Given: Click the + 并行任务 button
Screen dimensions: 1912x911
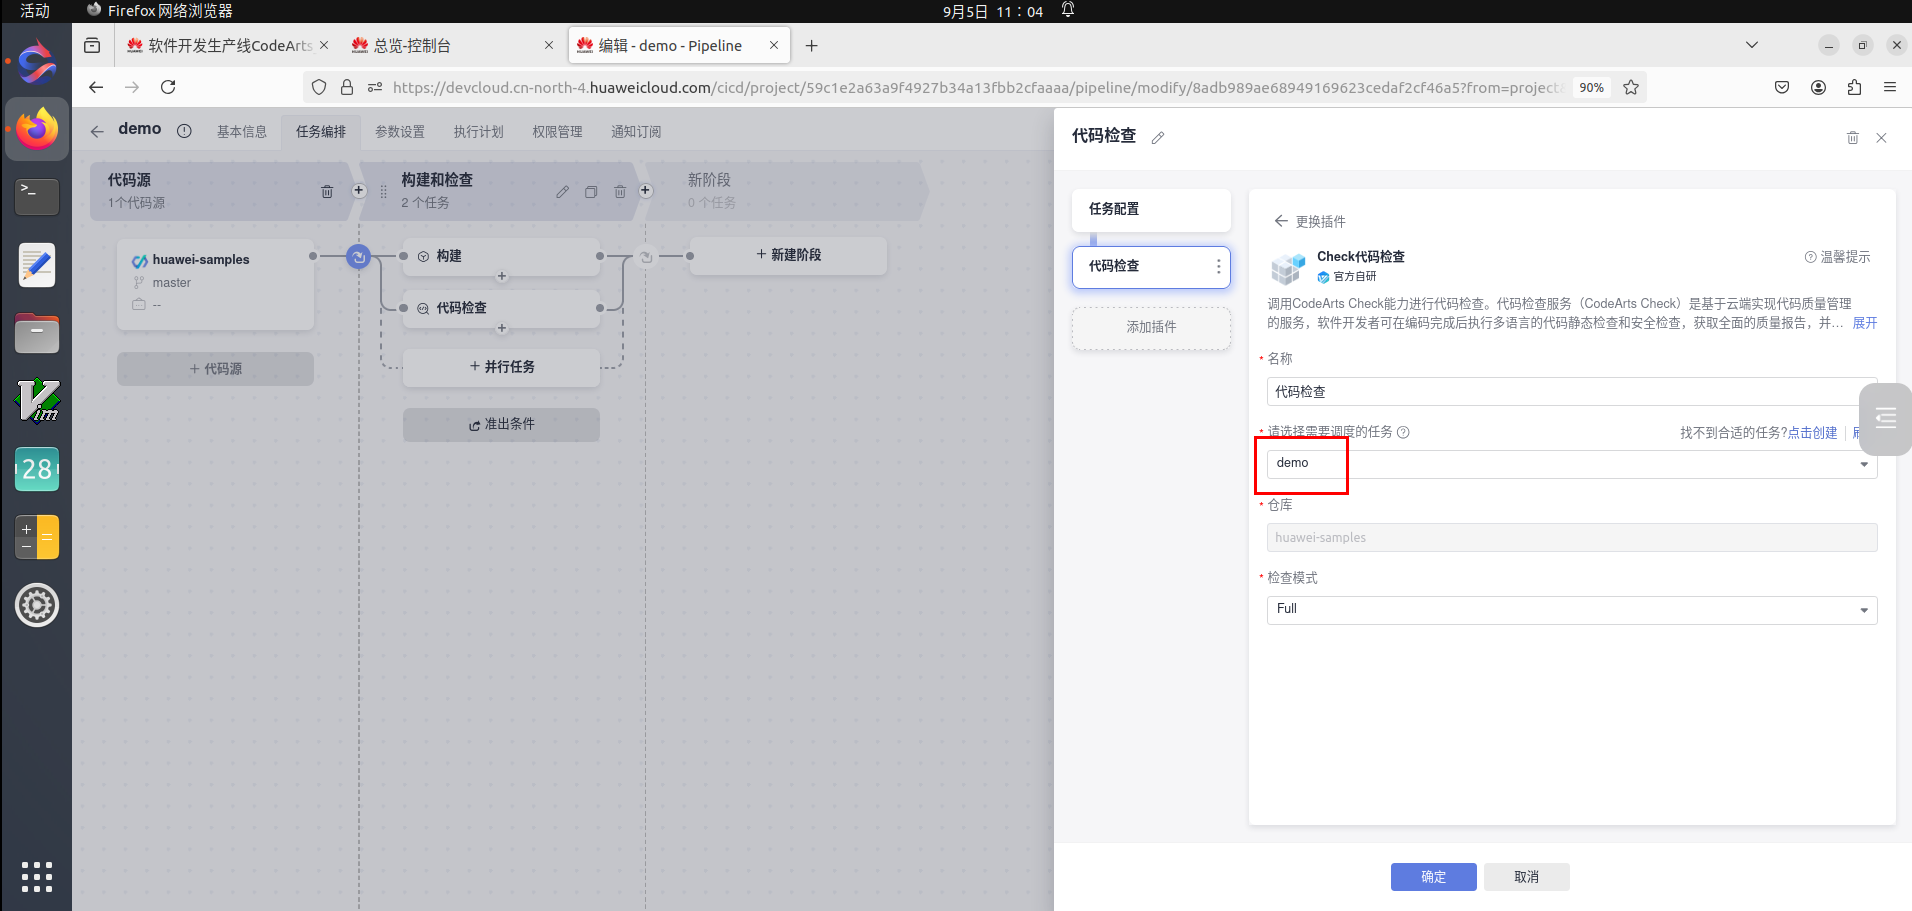Looking at the screenshot, I should [502, 367].
